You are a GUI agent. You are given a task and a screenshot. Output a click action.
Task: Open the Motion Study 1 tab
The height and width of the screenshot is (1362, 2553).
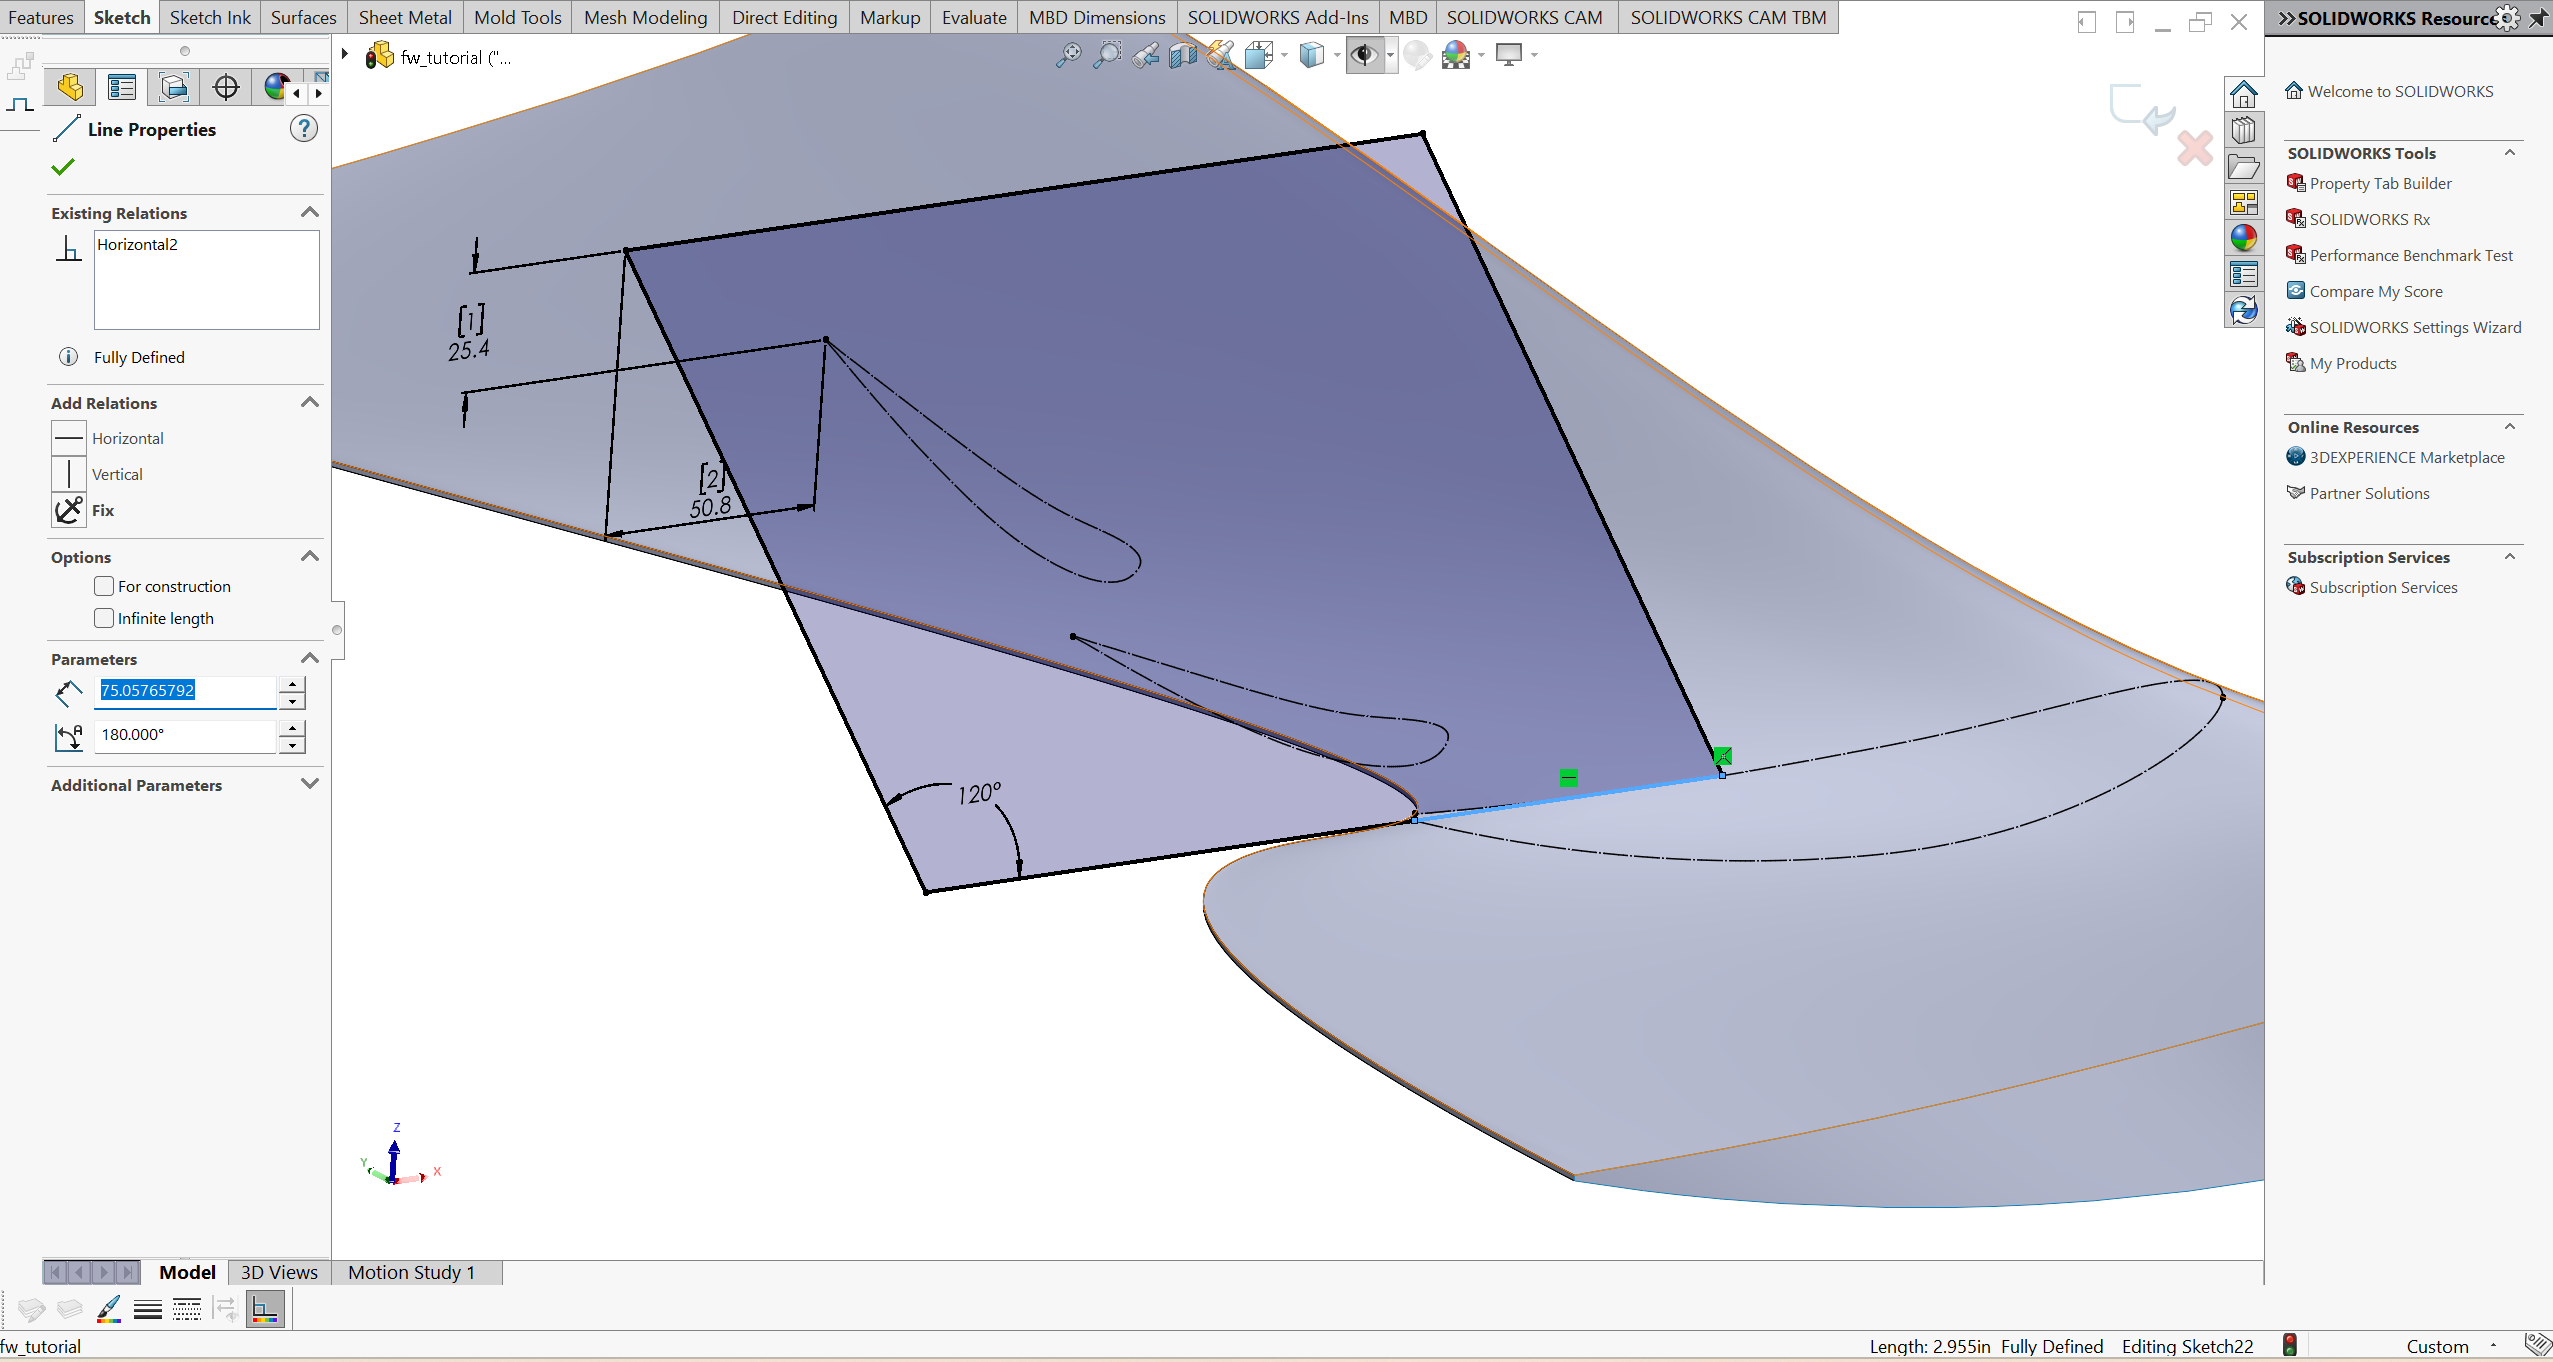coord(411,1272)
